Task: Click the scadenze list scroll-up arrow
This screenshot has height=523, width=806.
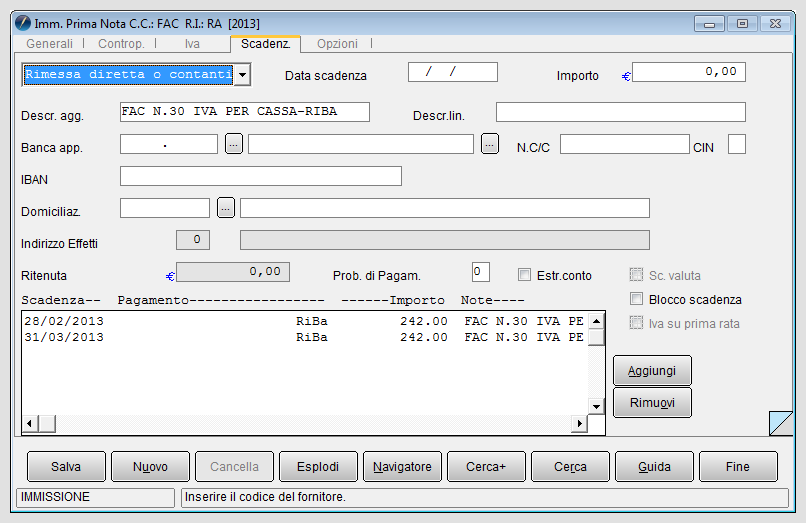Action: click(596, 321)
